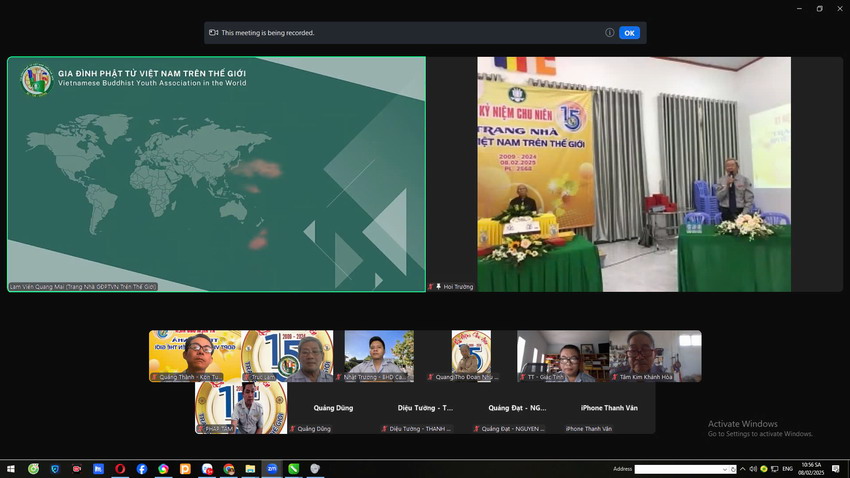Viewport: 850px width, 478px height.
Task: Open Truc Lam participant video
Action: point(287,356)
